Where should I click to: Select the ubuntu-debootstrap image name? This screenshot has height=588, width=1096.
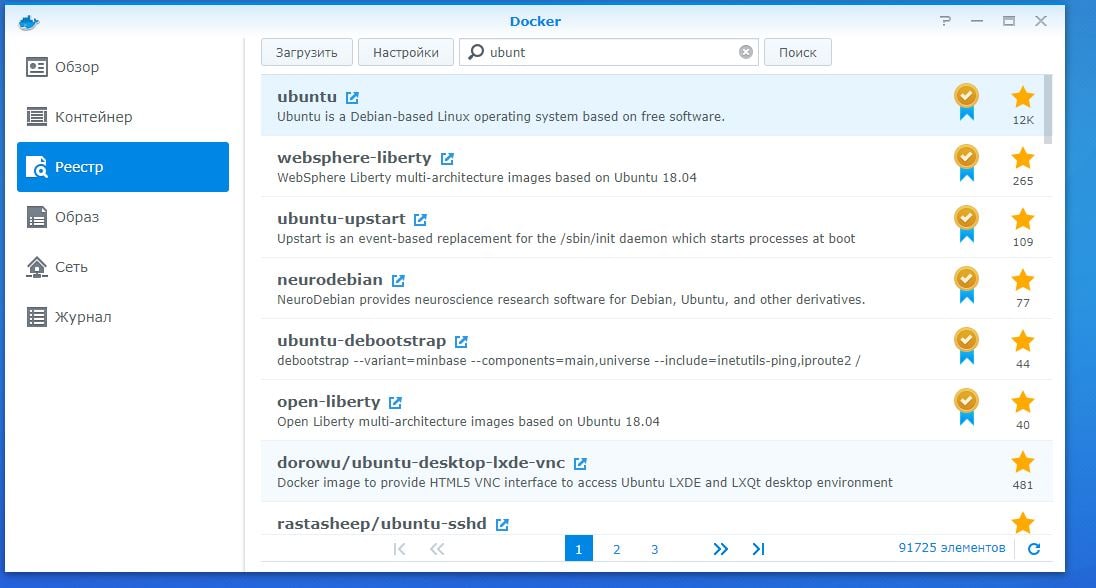(361, 340)
